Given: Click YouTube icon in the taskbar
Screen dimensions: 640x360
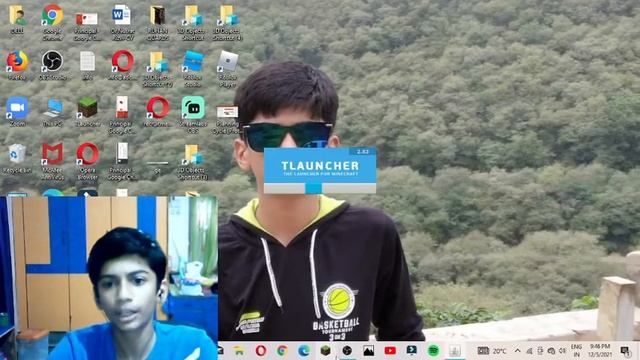Looking at the screenshot, I should point(390,351).
